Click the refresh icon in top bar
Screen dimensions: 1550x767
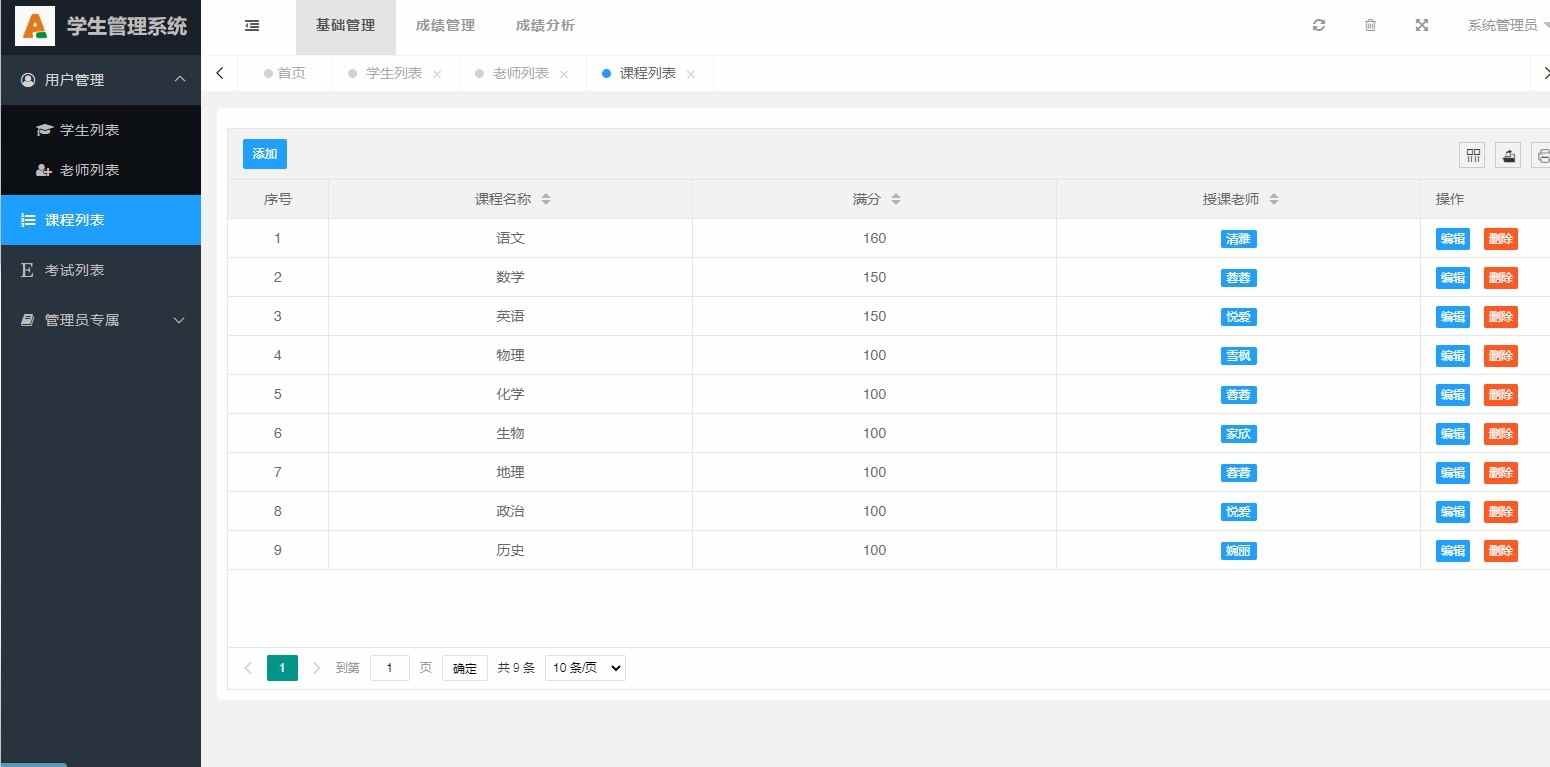1319,26
